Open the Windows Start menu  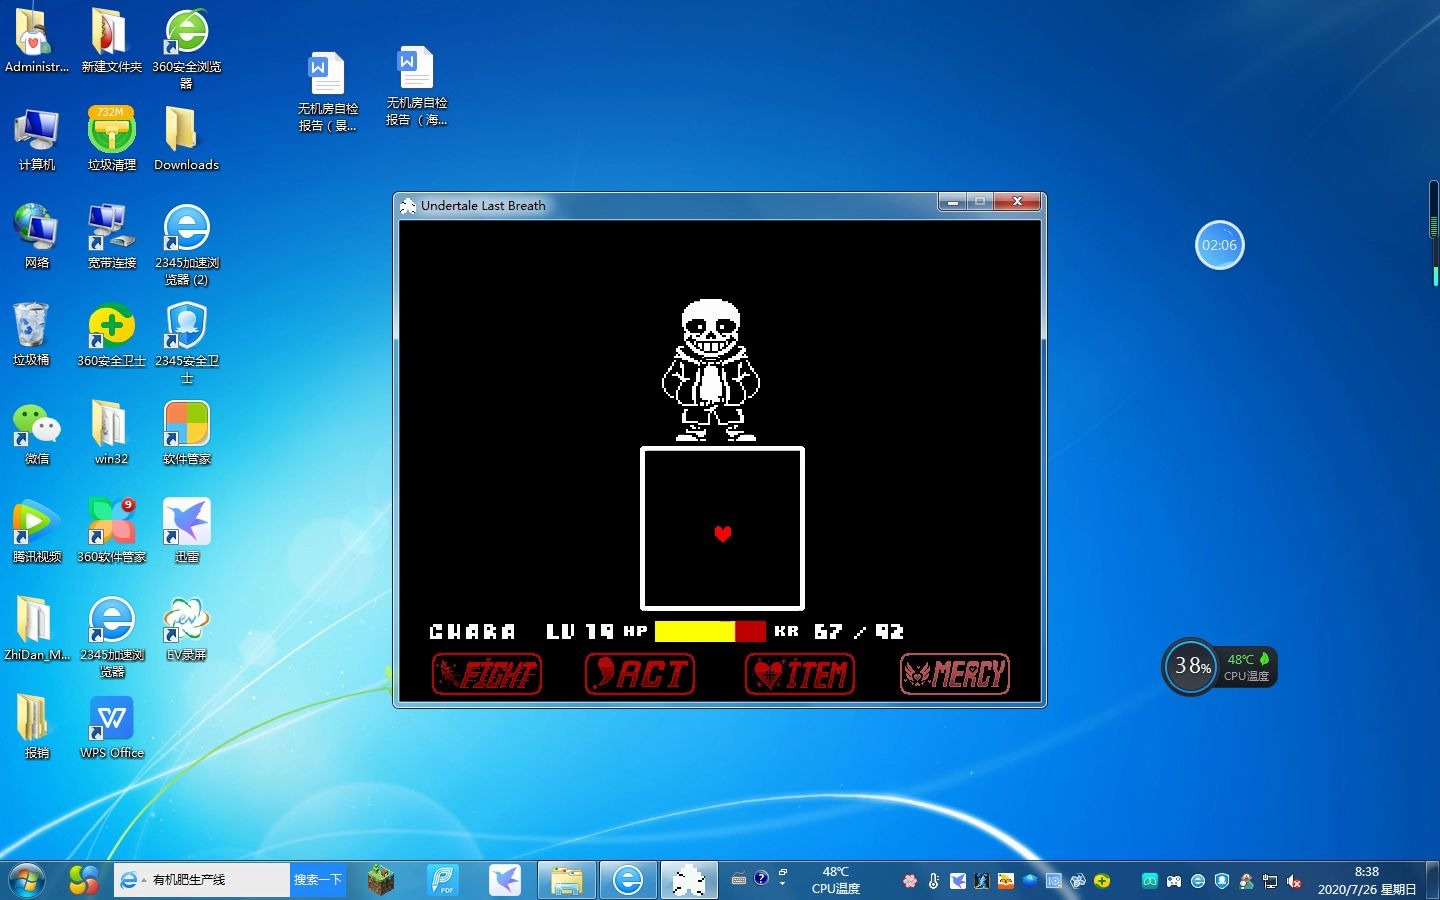27,880
